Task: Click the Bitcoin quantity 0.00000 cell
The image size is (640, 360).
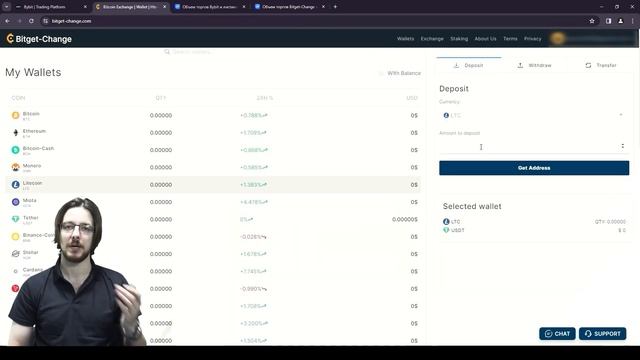Action: (161, 116)
